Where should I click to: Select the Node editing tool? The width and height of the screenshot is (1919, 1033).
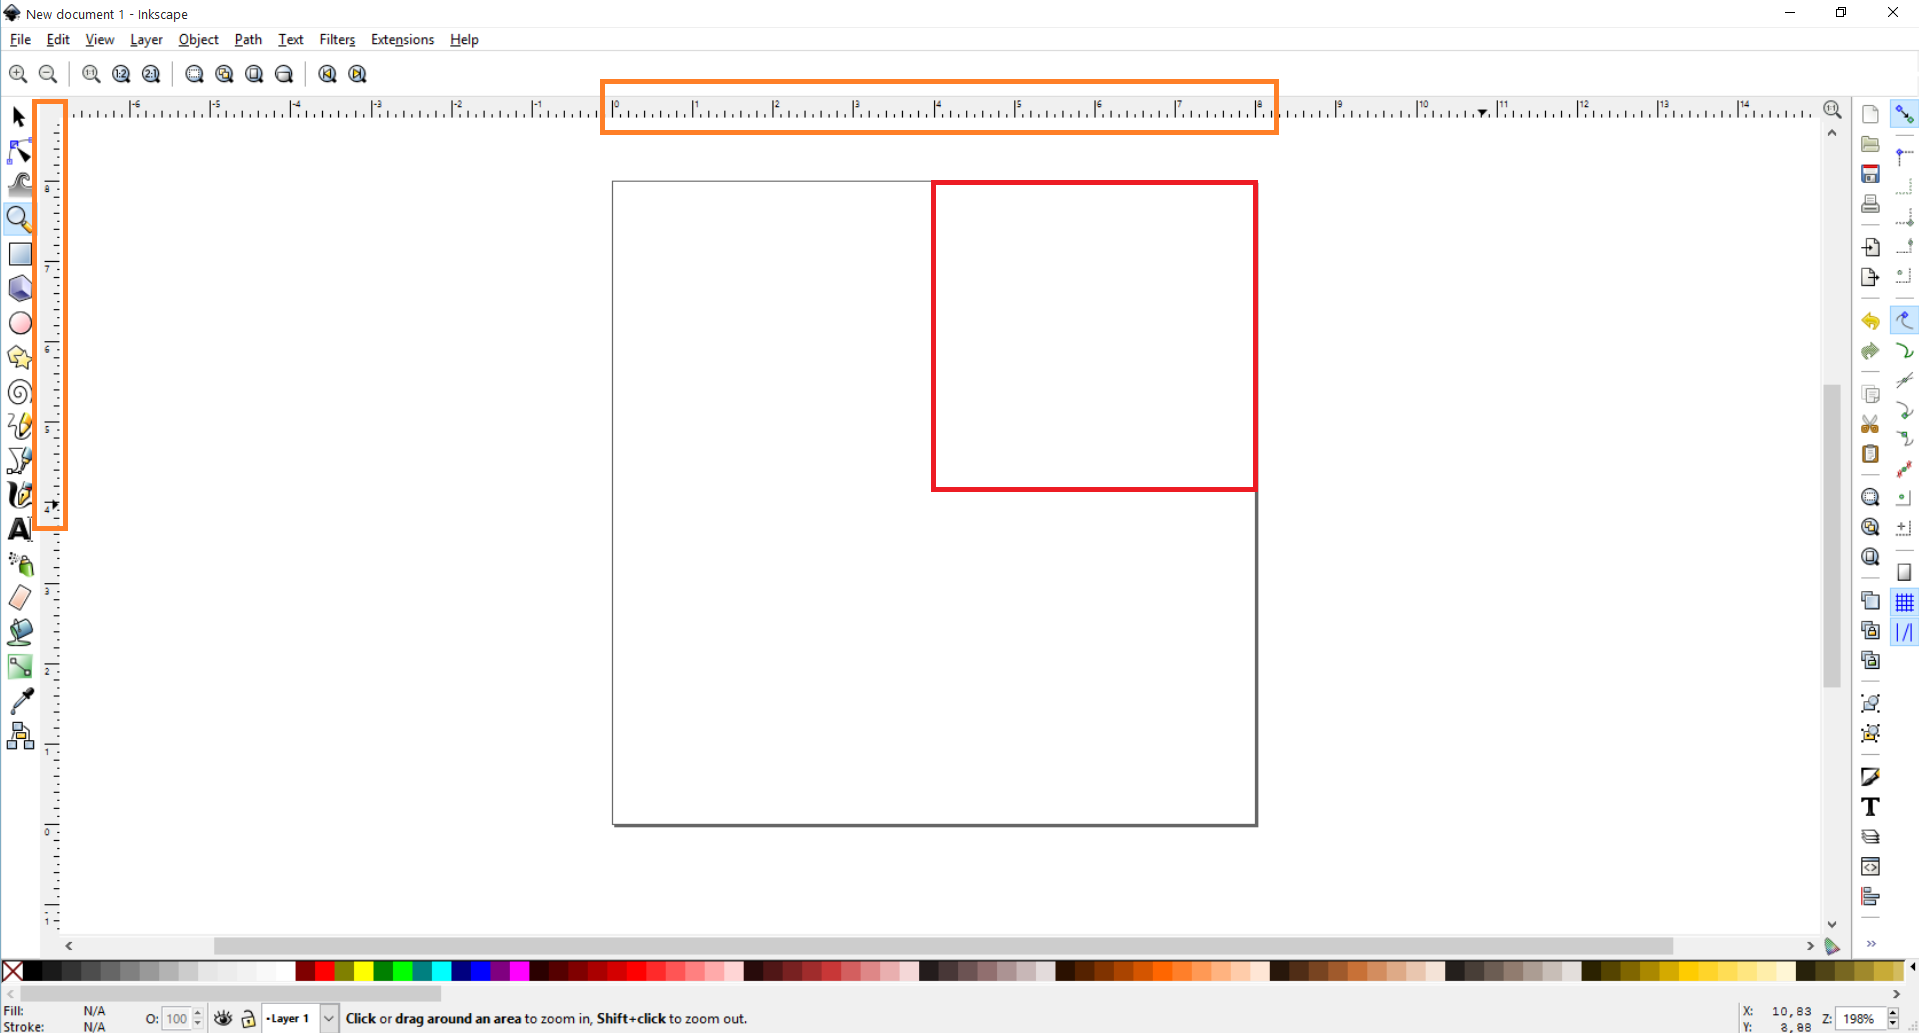point(18,151)
